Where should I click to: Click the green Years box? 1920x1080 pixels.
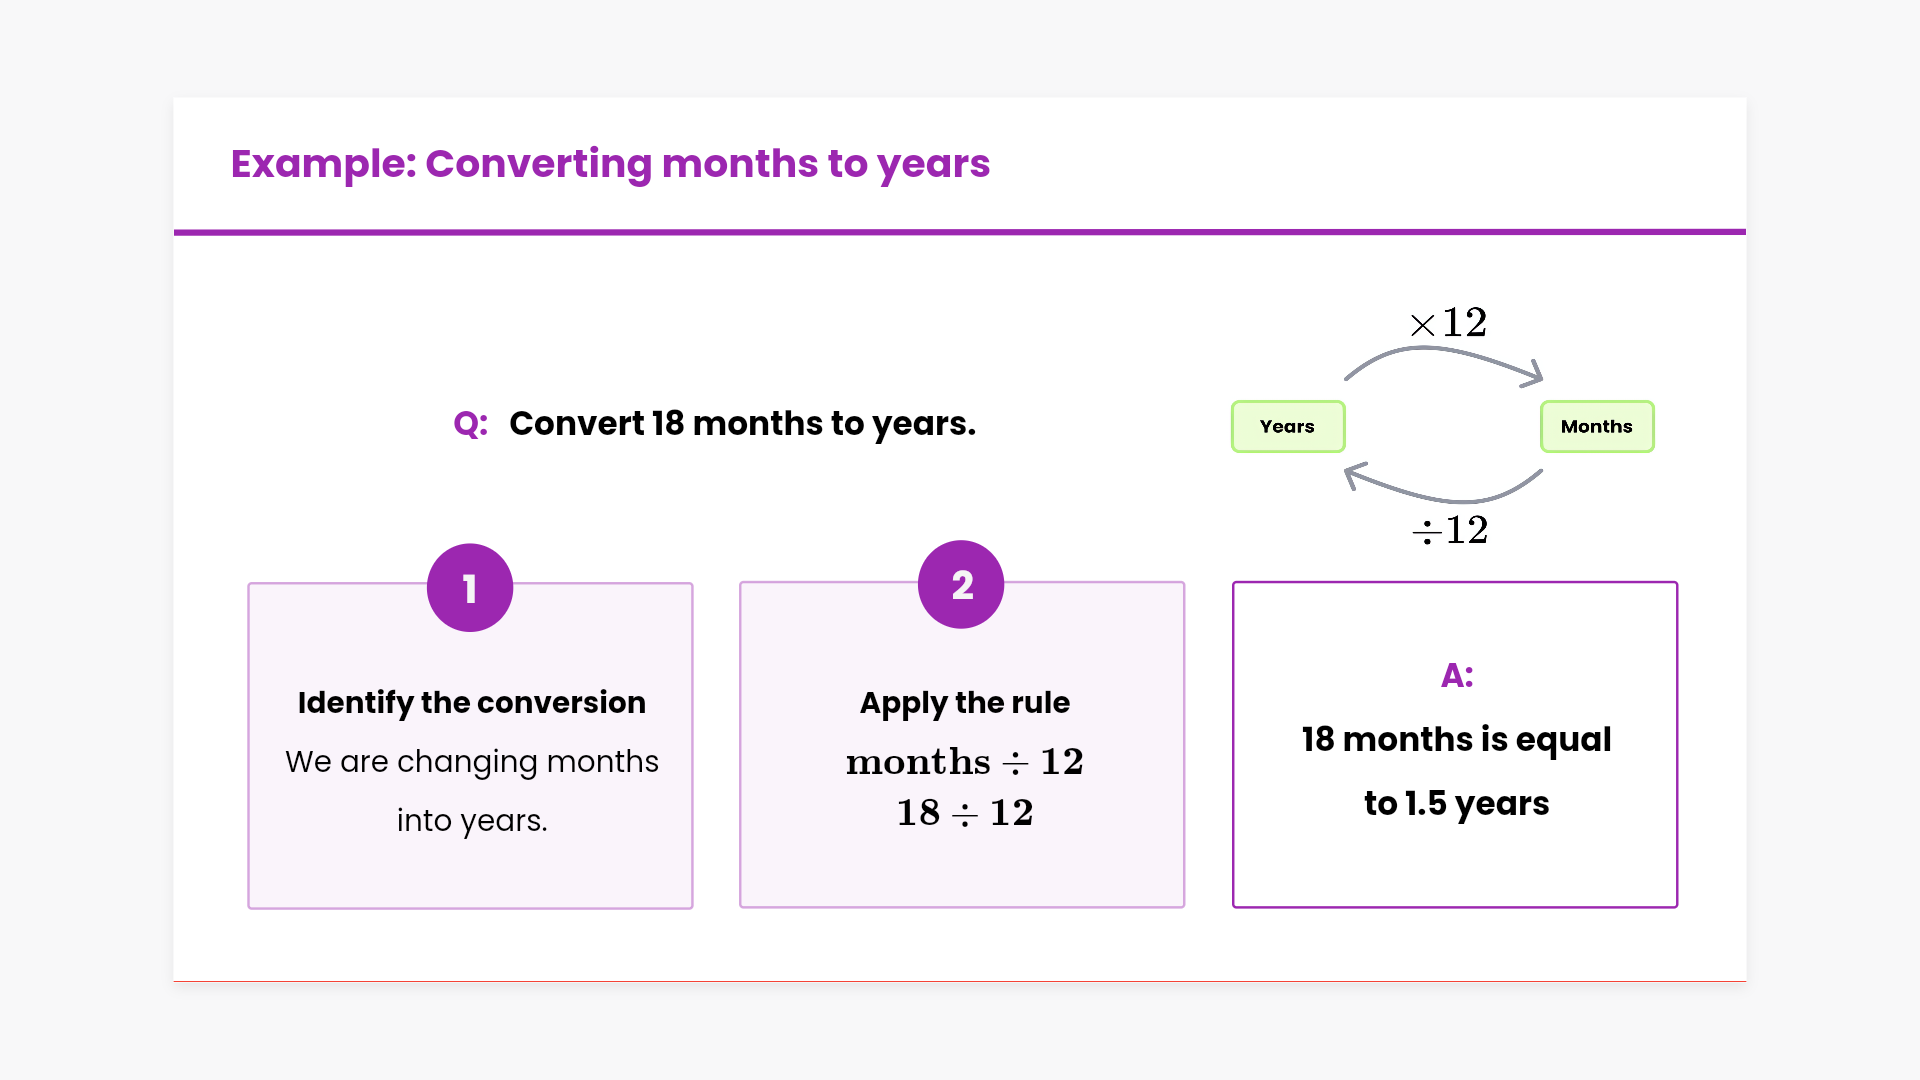click(1287, 427)
